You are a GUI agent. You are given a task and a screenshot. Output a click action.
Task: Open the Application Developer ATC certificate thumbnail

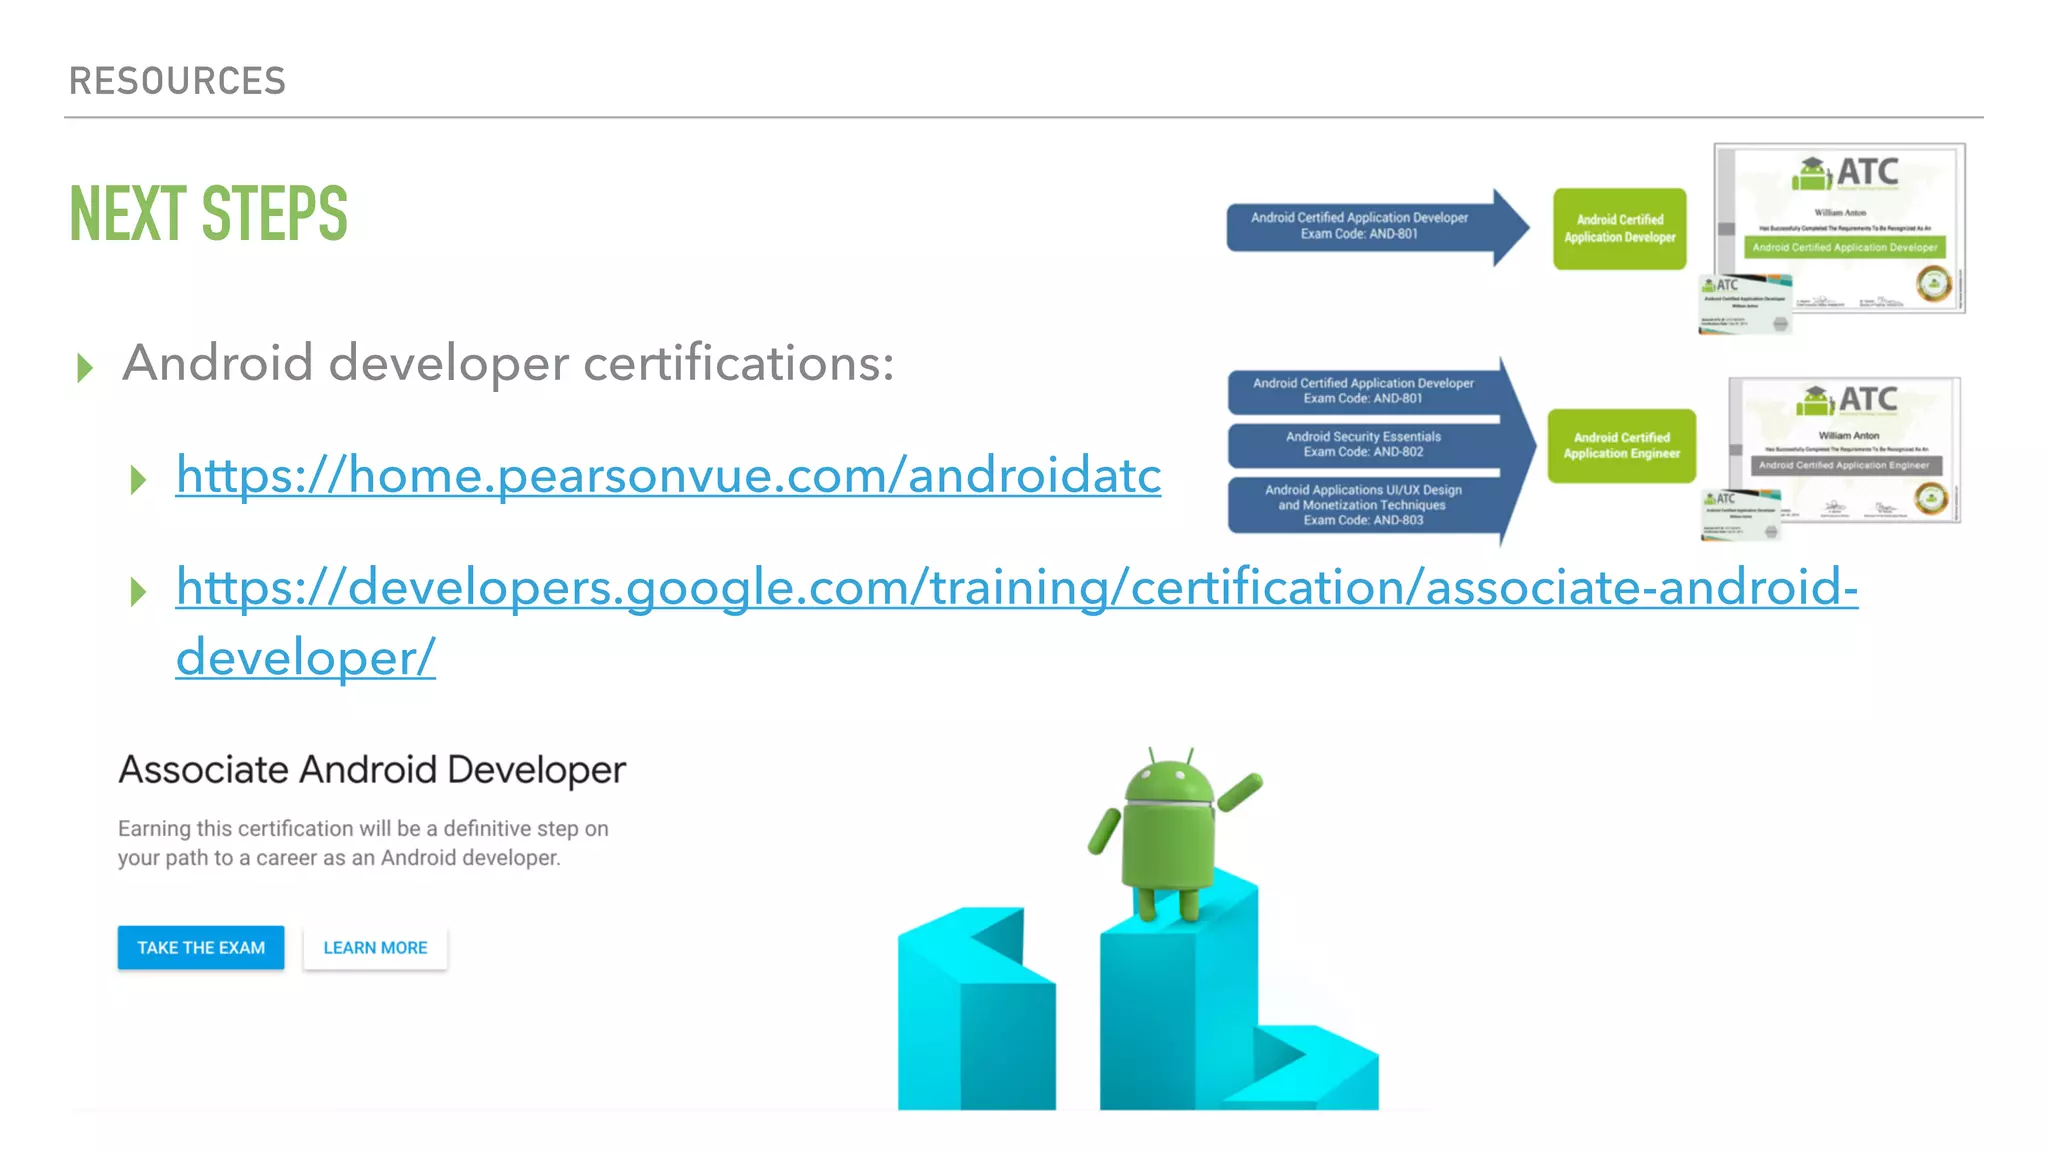(1840, 228)
